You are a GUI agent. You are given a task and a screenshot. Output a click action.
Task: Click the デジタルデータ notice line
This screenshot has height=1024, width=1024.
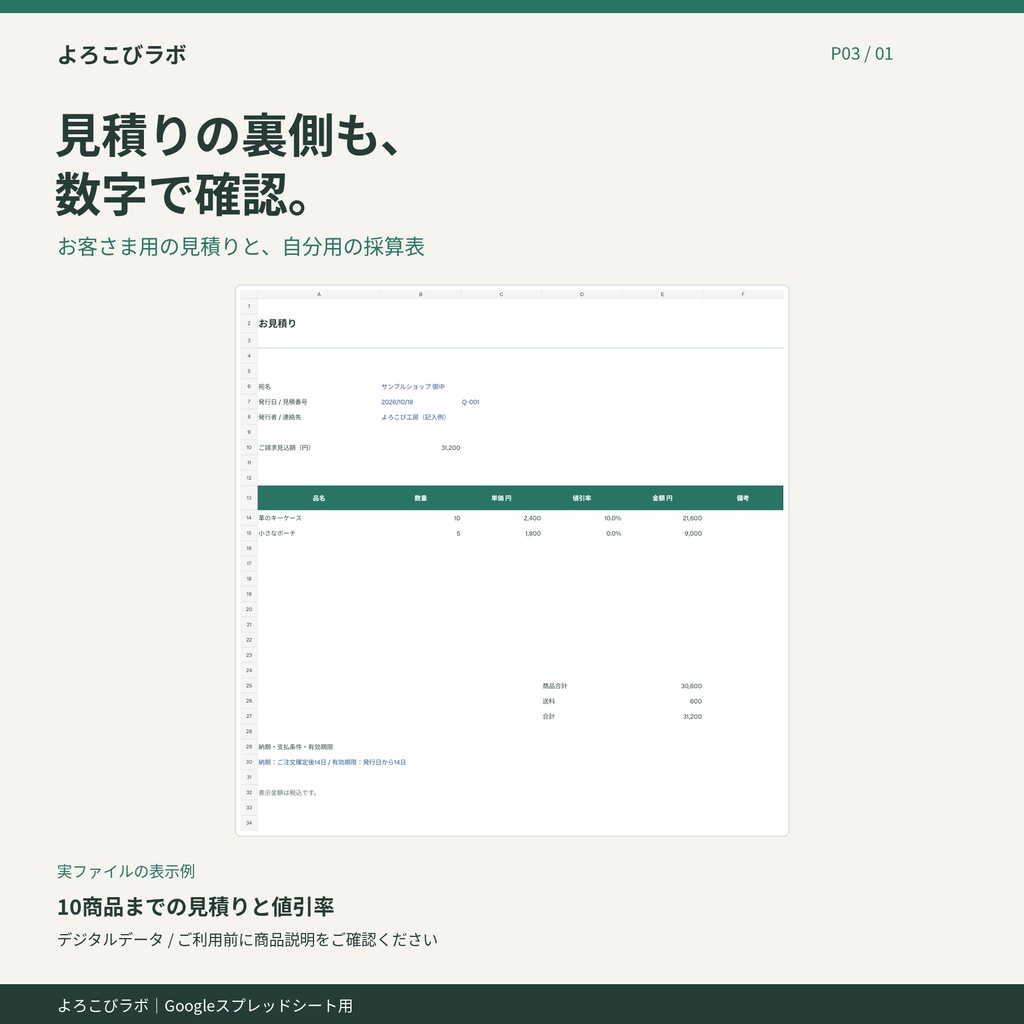[x=248, y=939]
